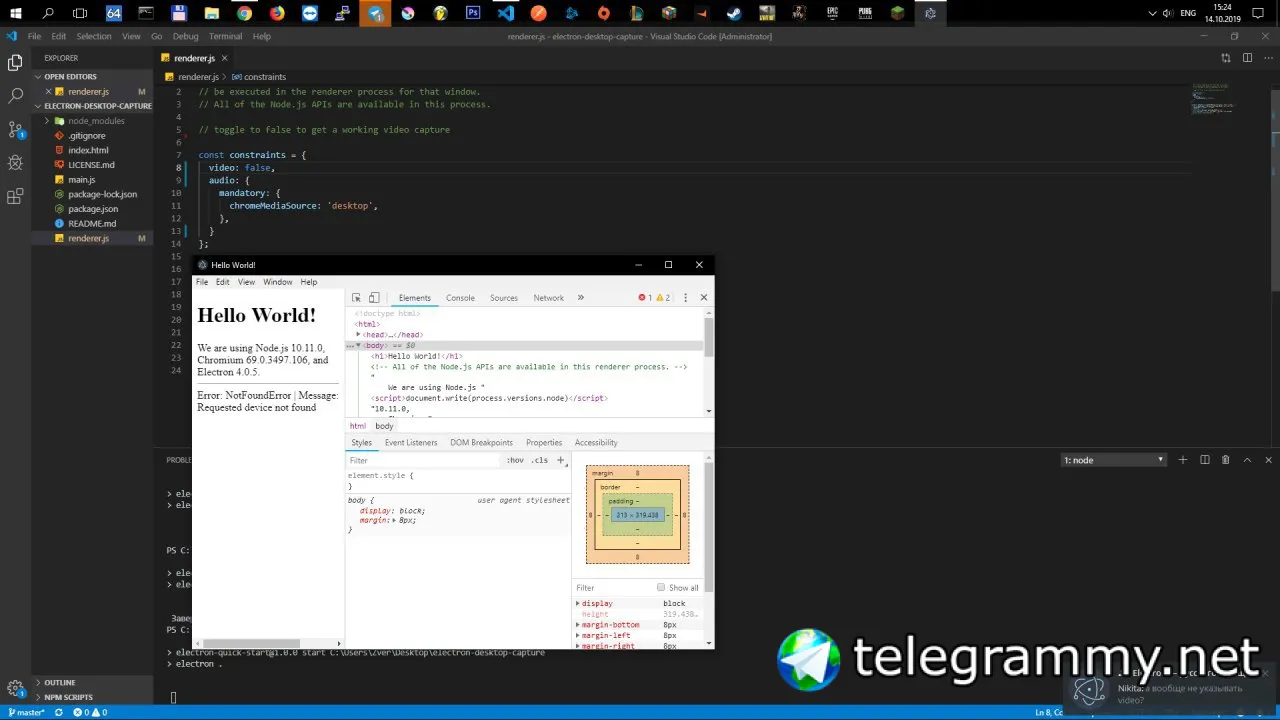This screenshot has height=720, width=1280.
Task: Open the Extensions view
Action: 15,197
